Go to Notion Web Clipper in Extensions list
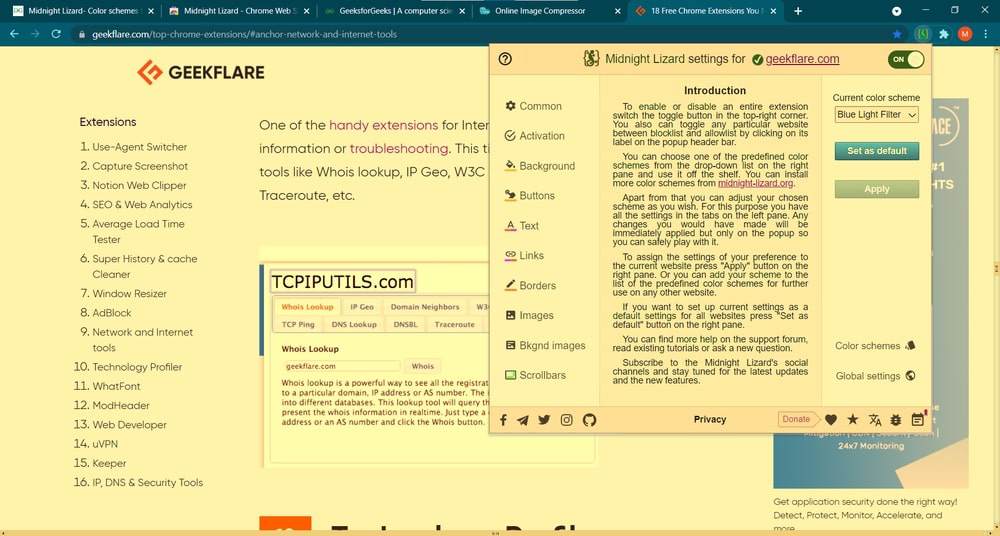This screenshot has height=536, width=1000. click(x=140, y=186)
